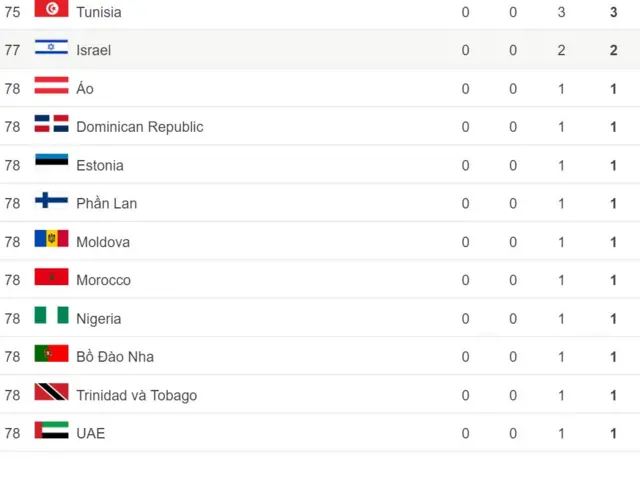Select the Austria flag next to Áo

tap(51, 85)
